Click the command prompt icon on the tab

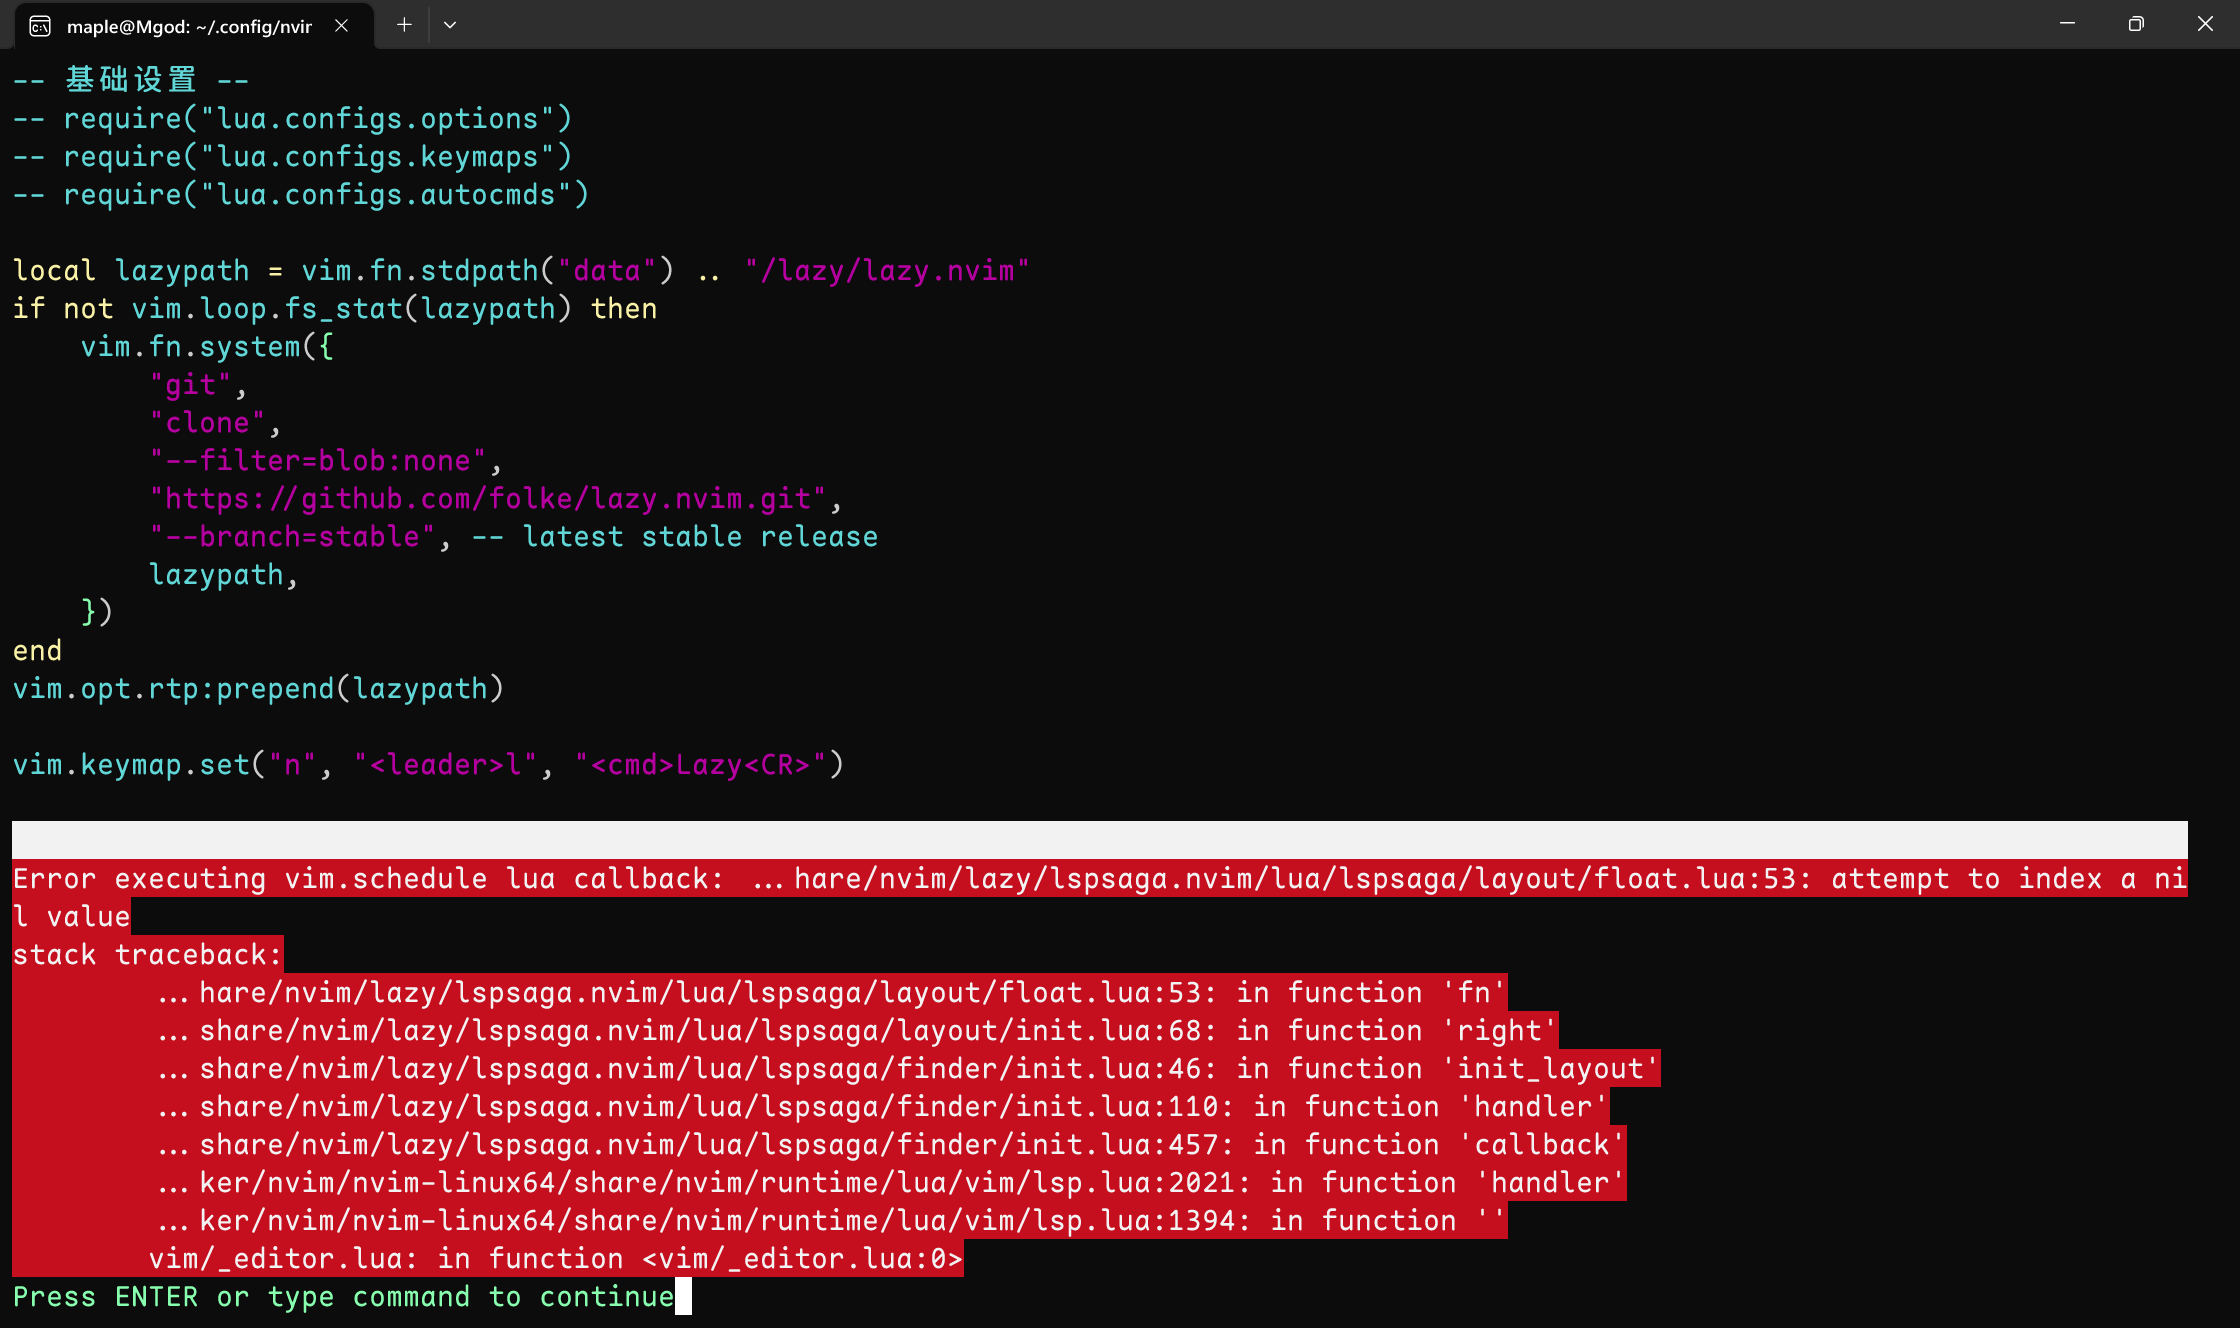pos(39,25)
